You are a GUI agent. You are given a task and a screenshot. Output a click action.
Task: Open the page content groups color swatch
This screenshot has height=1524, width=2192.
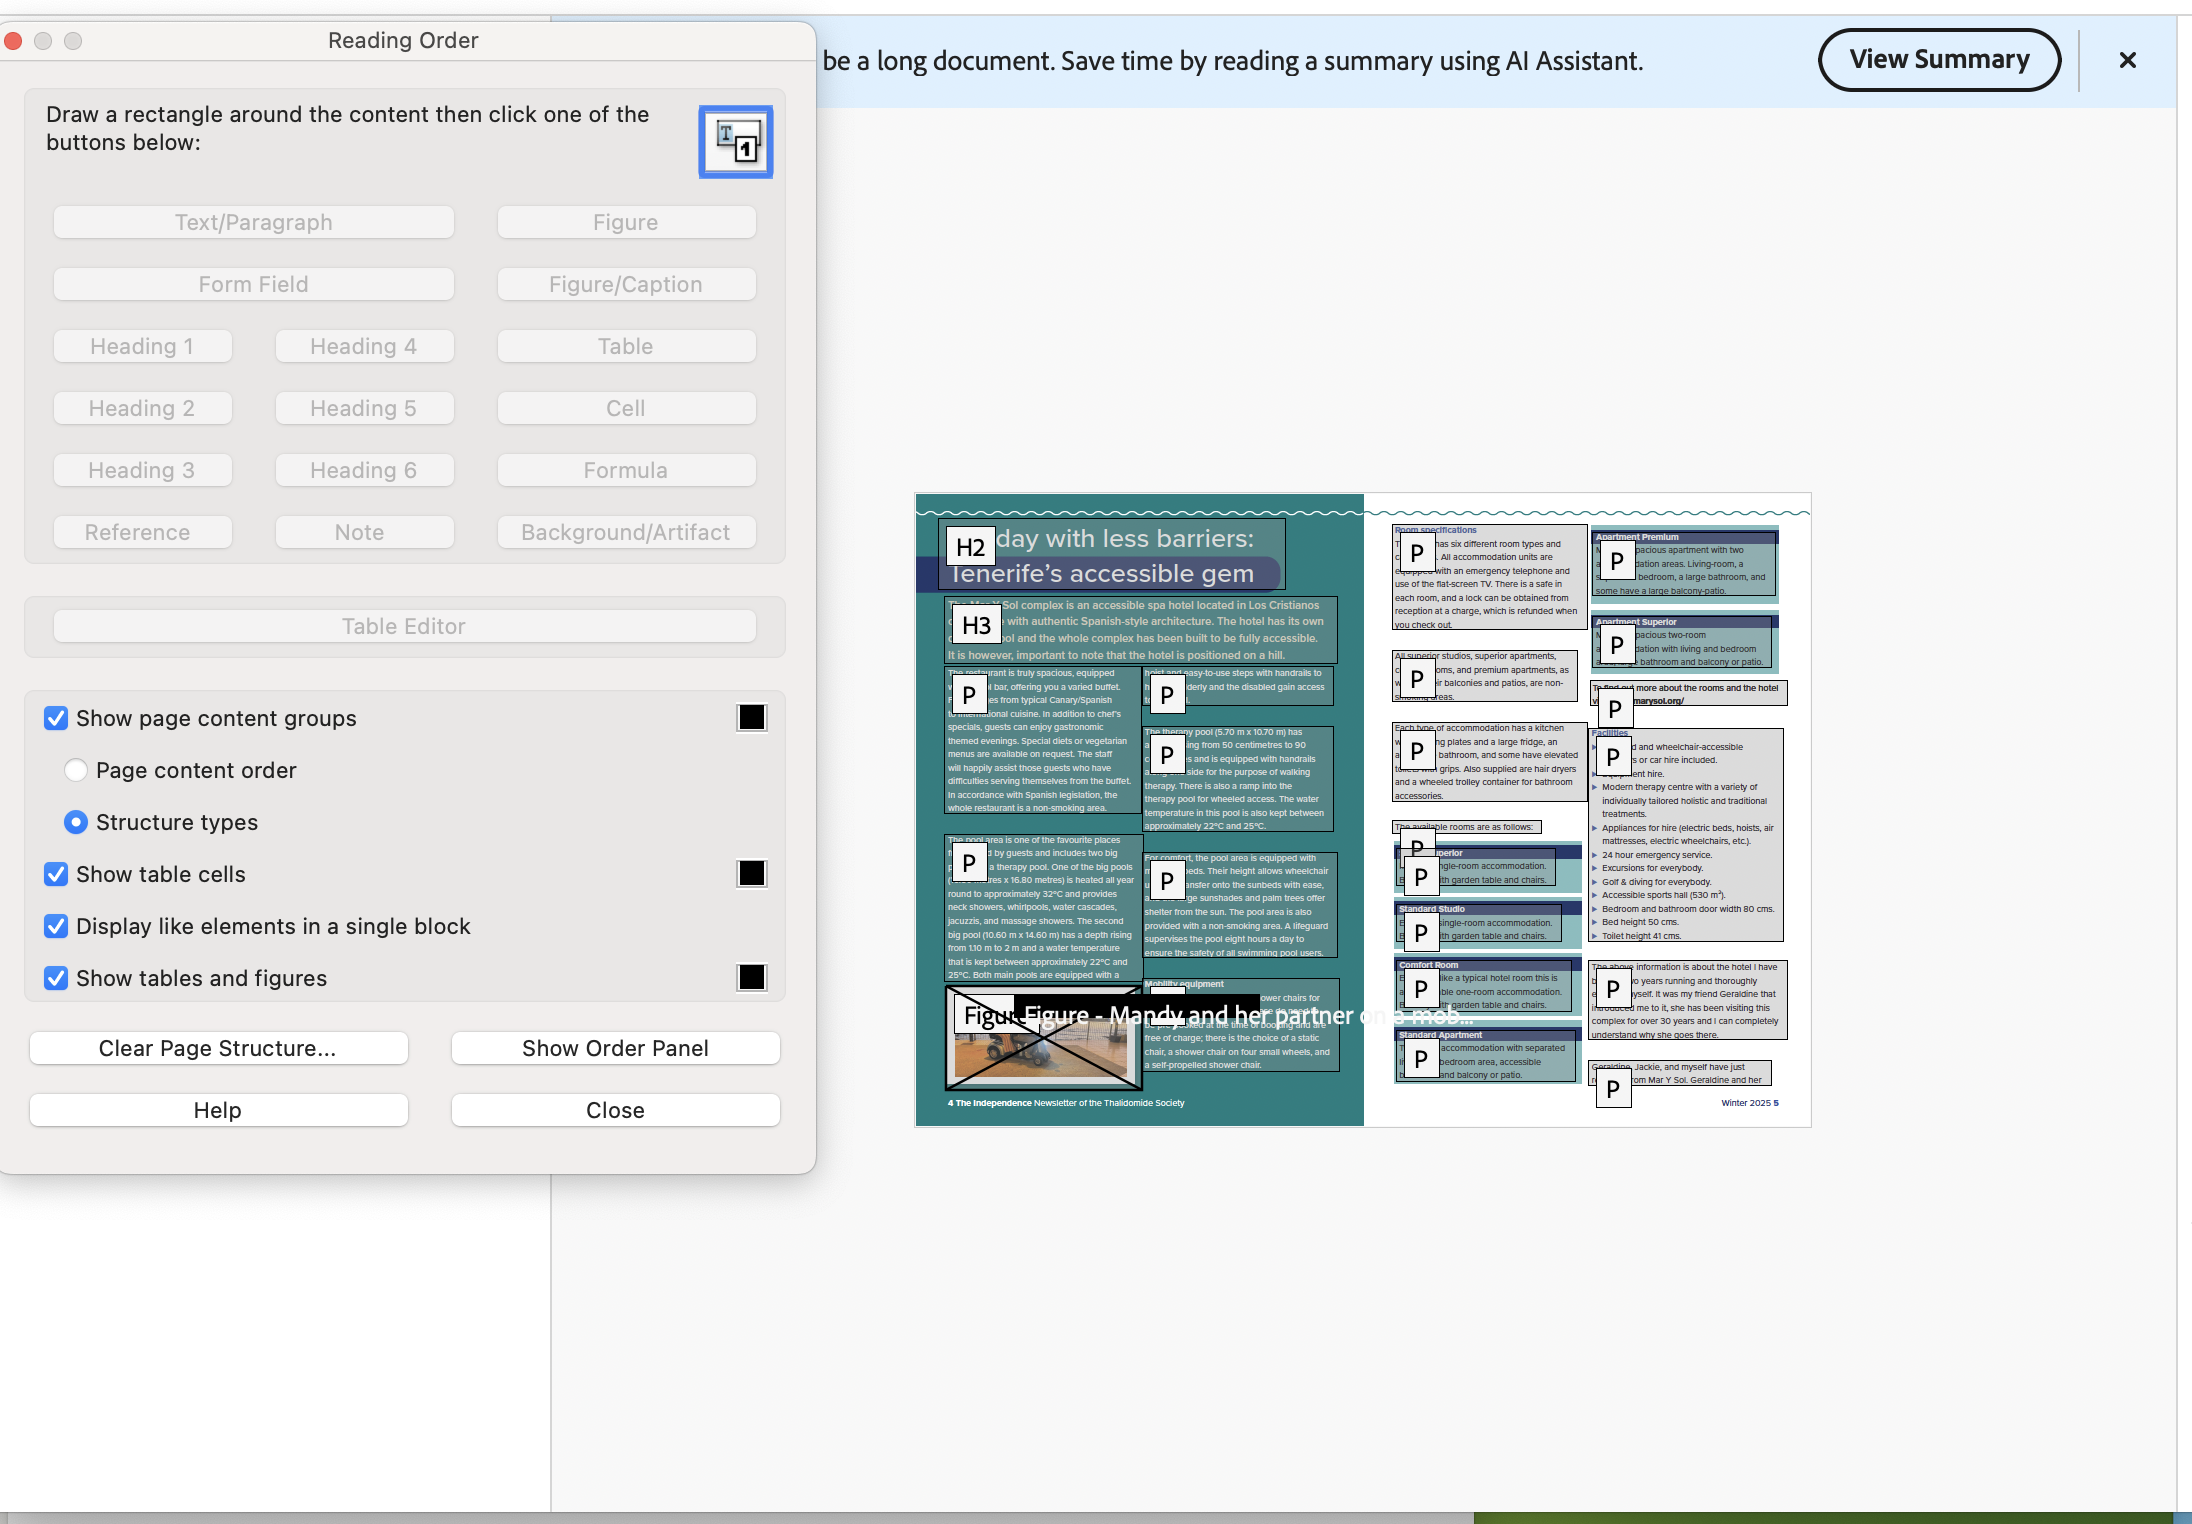click(751, 718)
